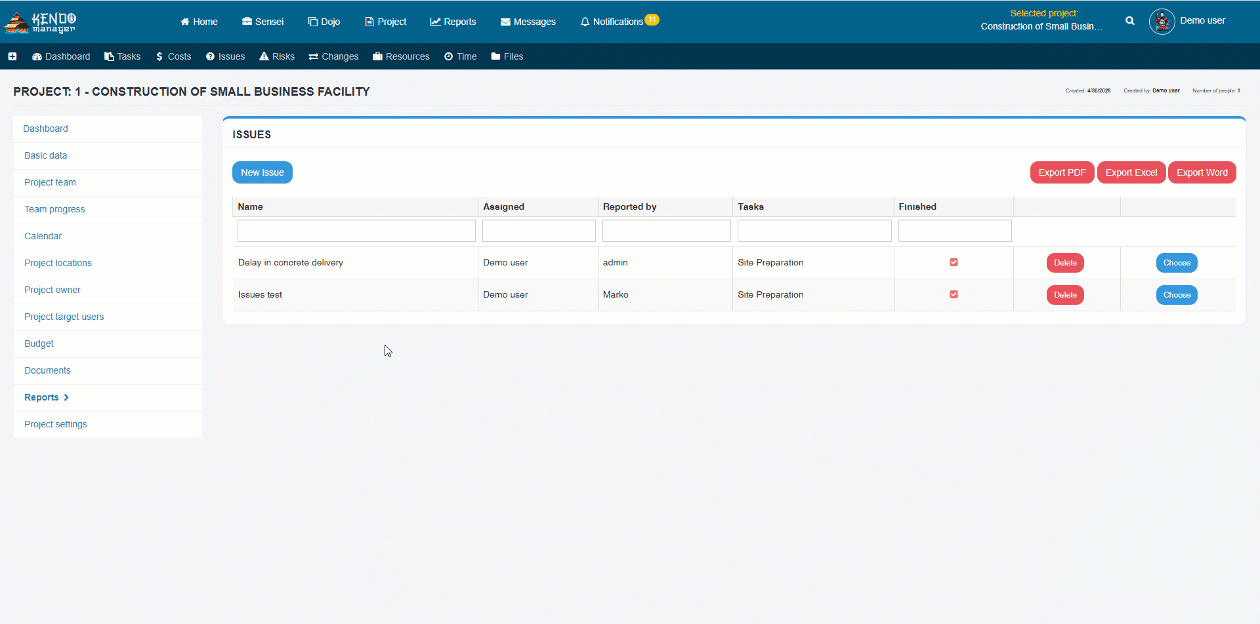Delete the Issues test issue
The height and width of the screenshot is (624, 1260).
coord(1065,295)
